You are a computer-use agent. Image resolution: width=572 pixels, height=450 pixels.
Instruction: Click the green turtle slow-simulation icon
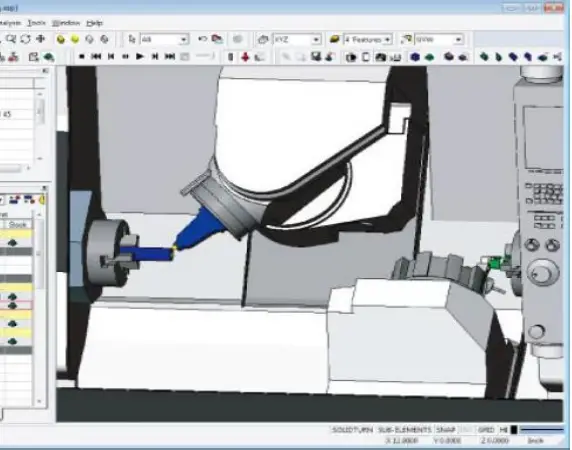click(x=49, y=57)
